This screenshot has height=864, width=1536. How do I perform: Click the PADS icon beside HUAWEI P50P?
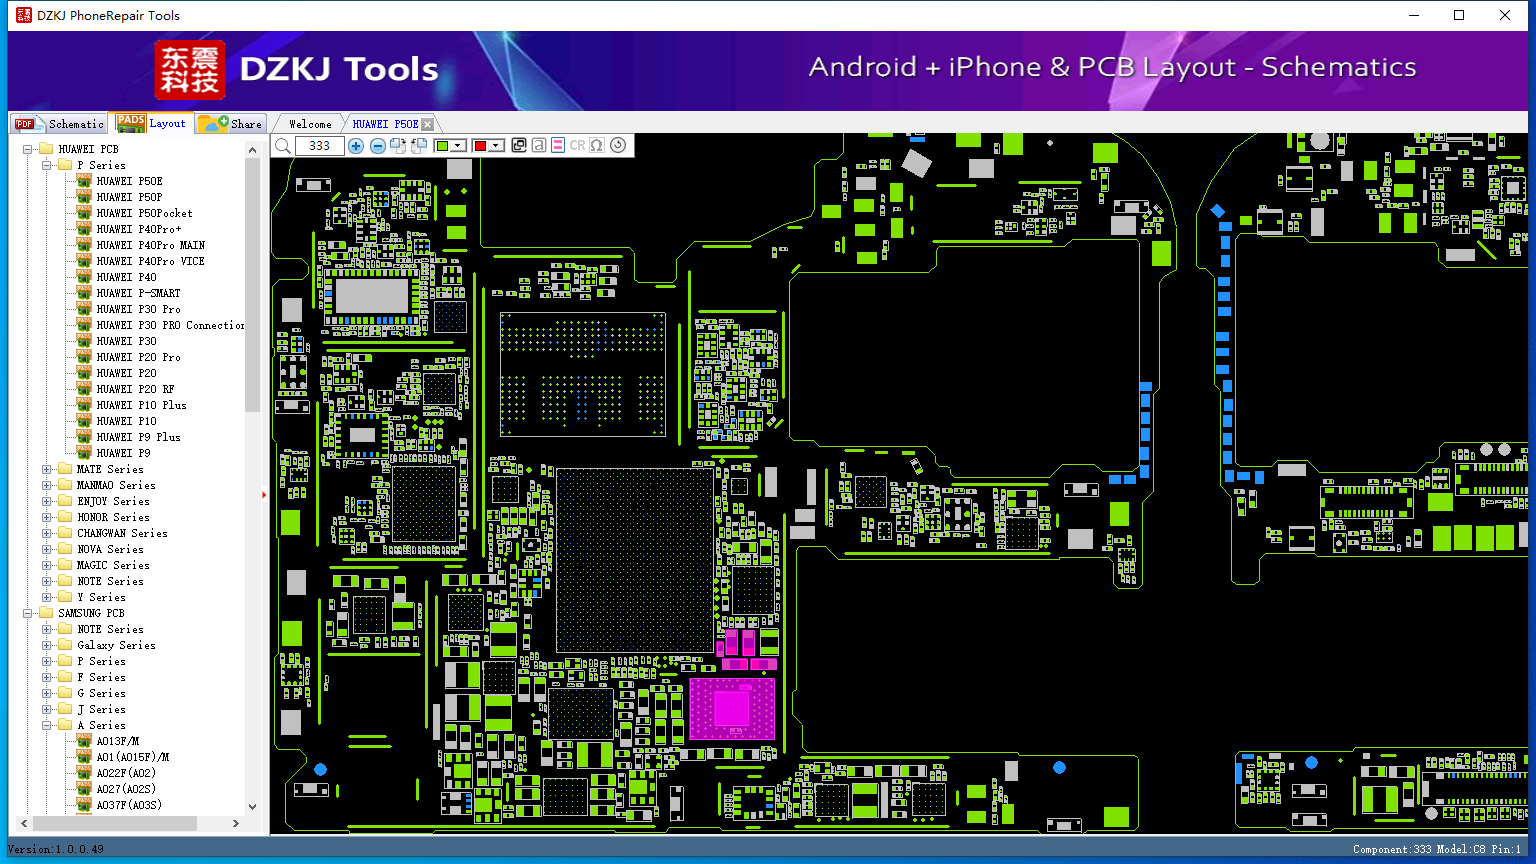[84, 197]
